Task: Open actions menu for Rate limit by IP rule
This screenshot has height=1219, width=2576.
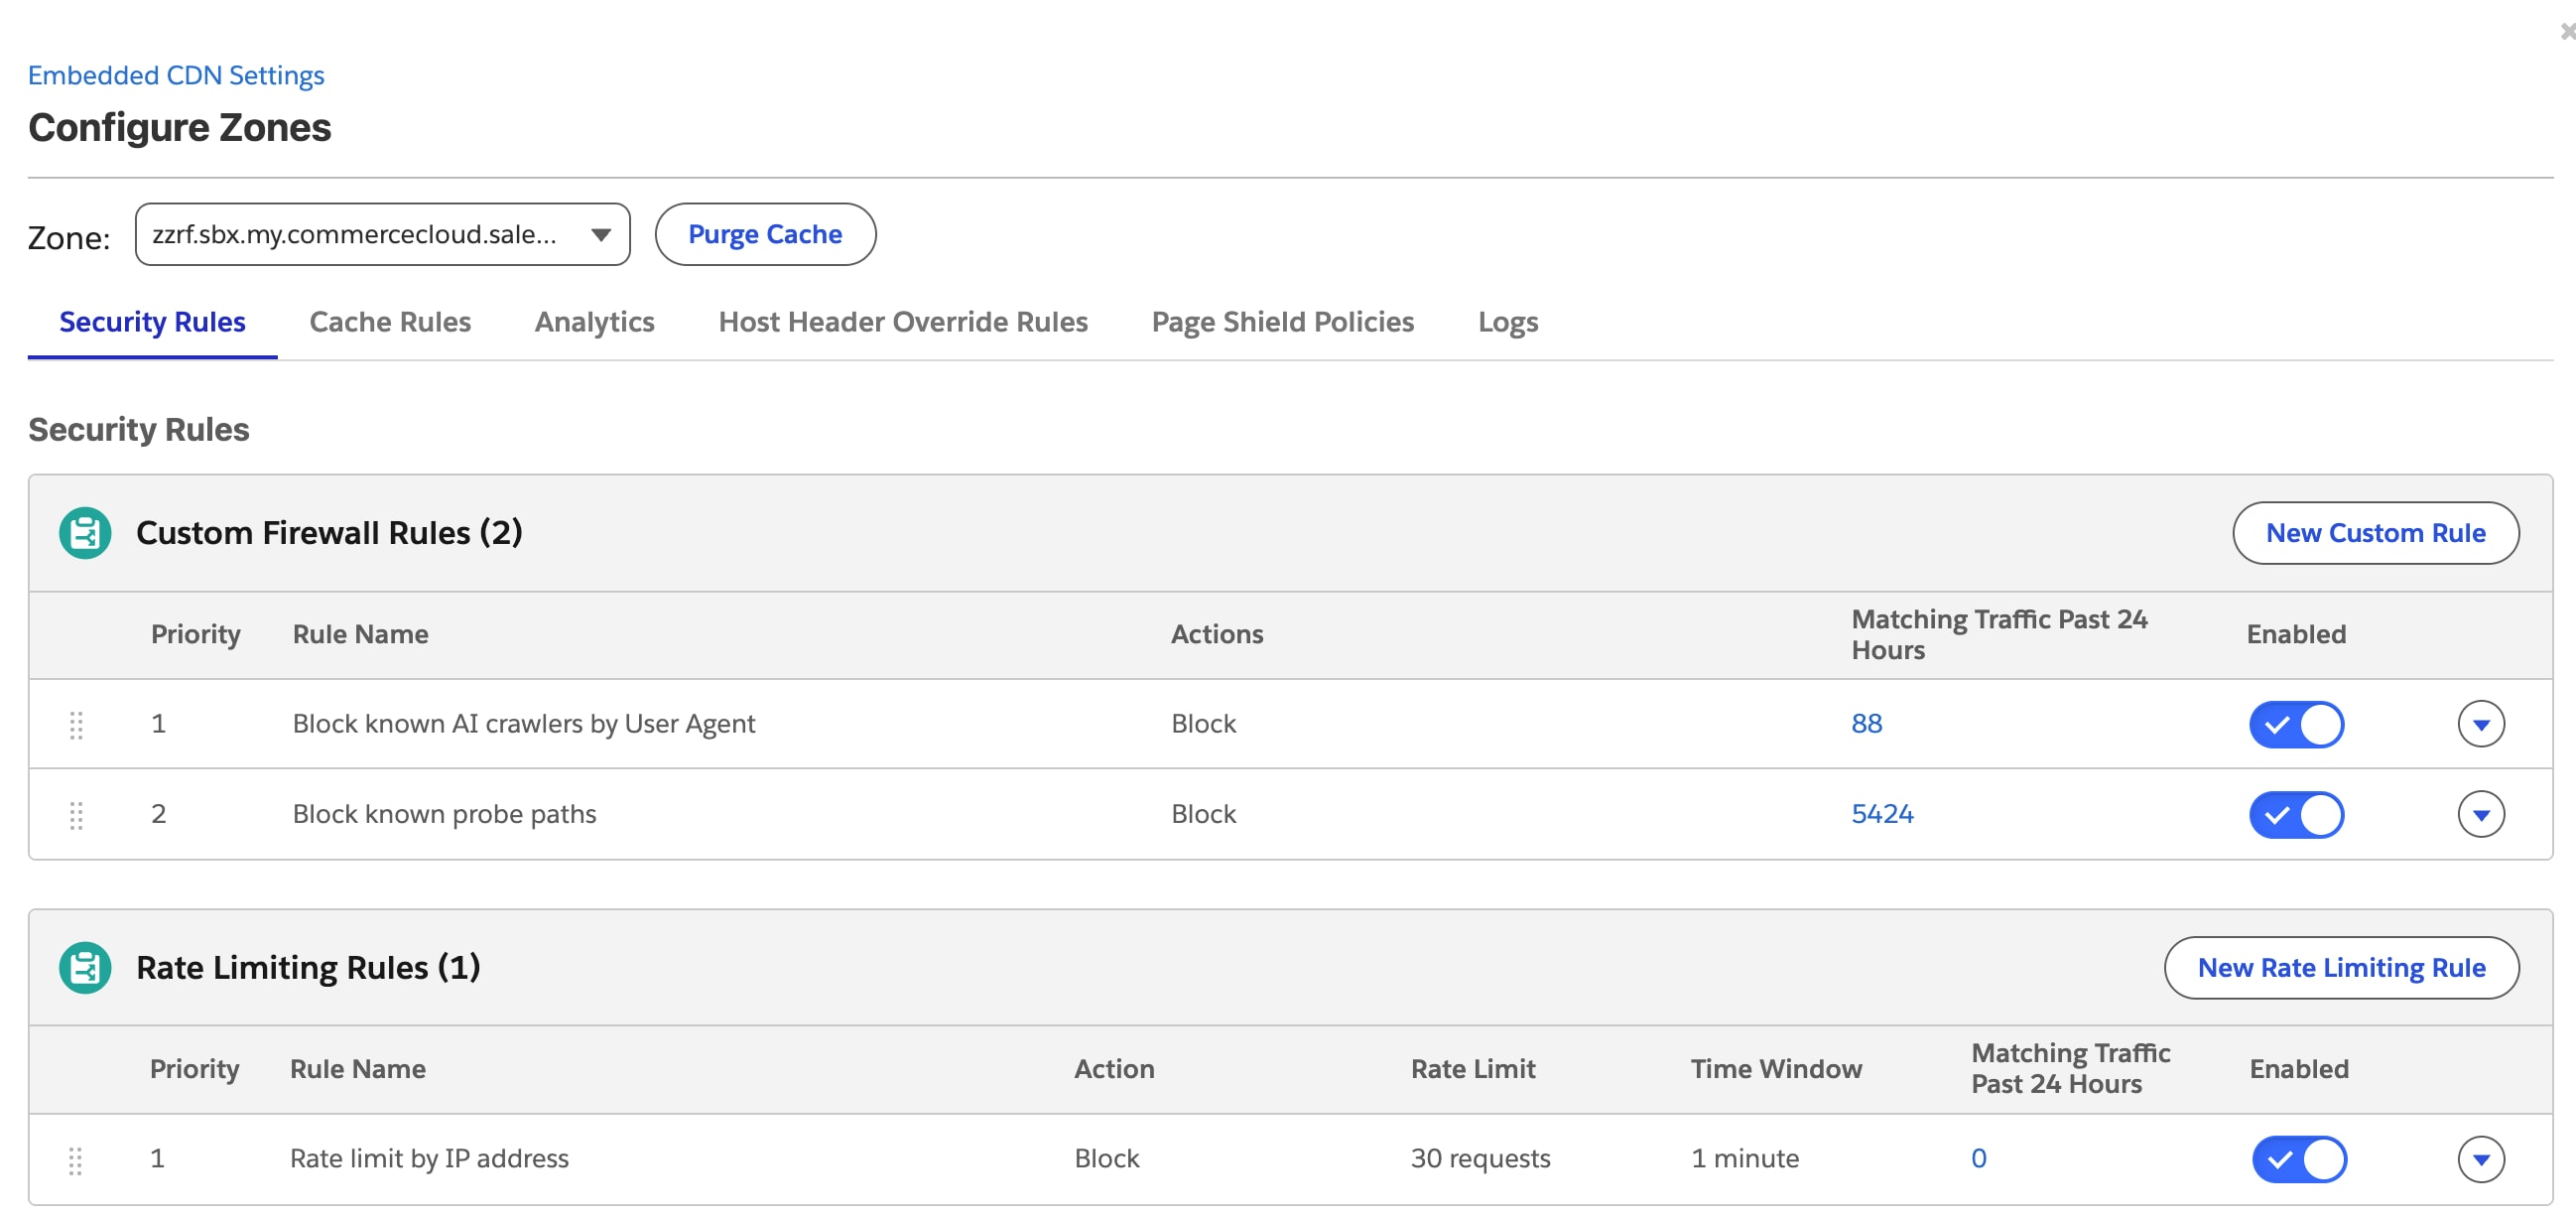Action: tap(2481, 1160)
